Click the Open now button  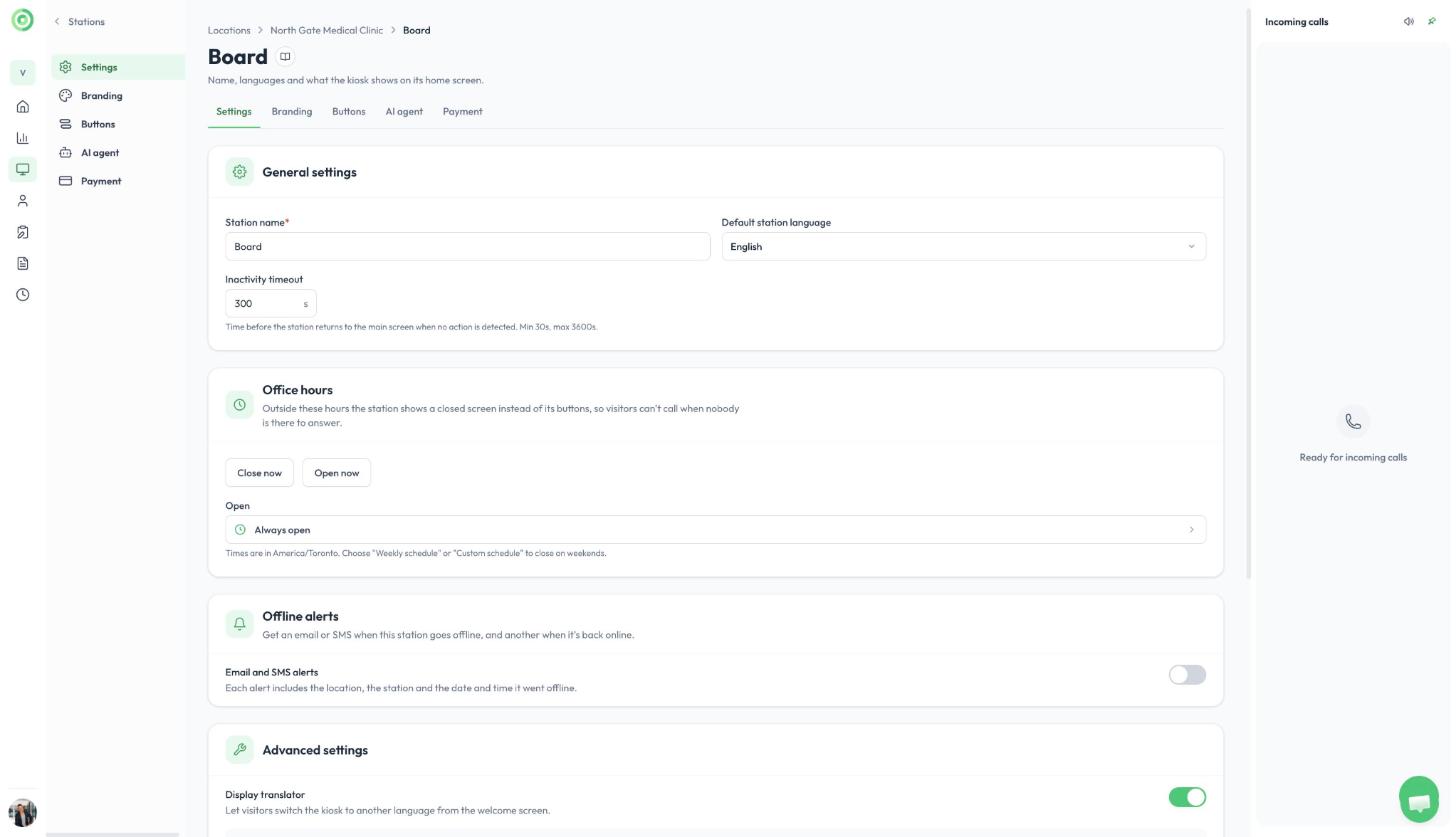pyautogui.click(x=336, y=473)
